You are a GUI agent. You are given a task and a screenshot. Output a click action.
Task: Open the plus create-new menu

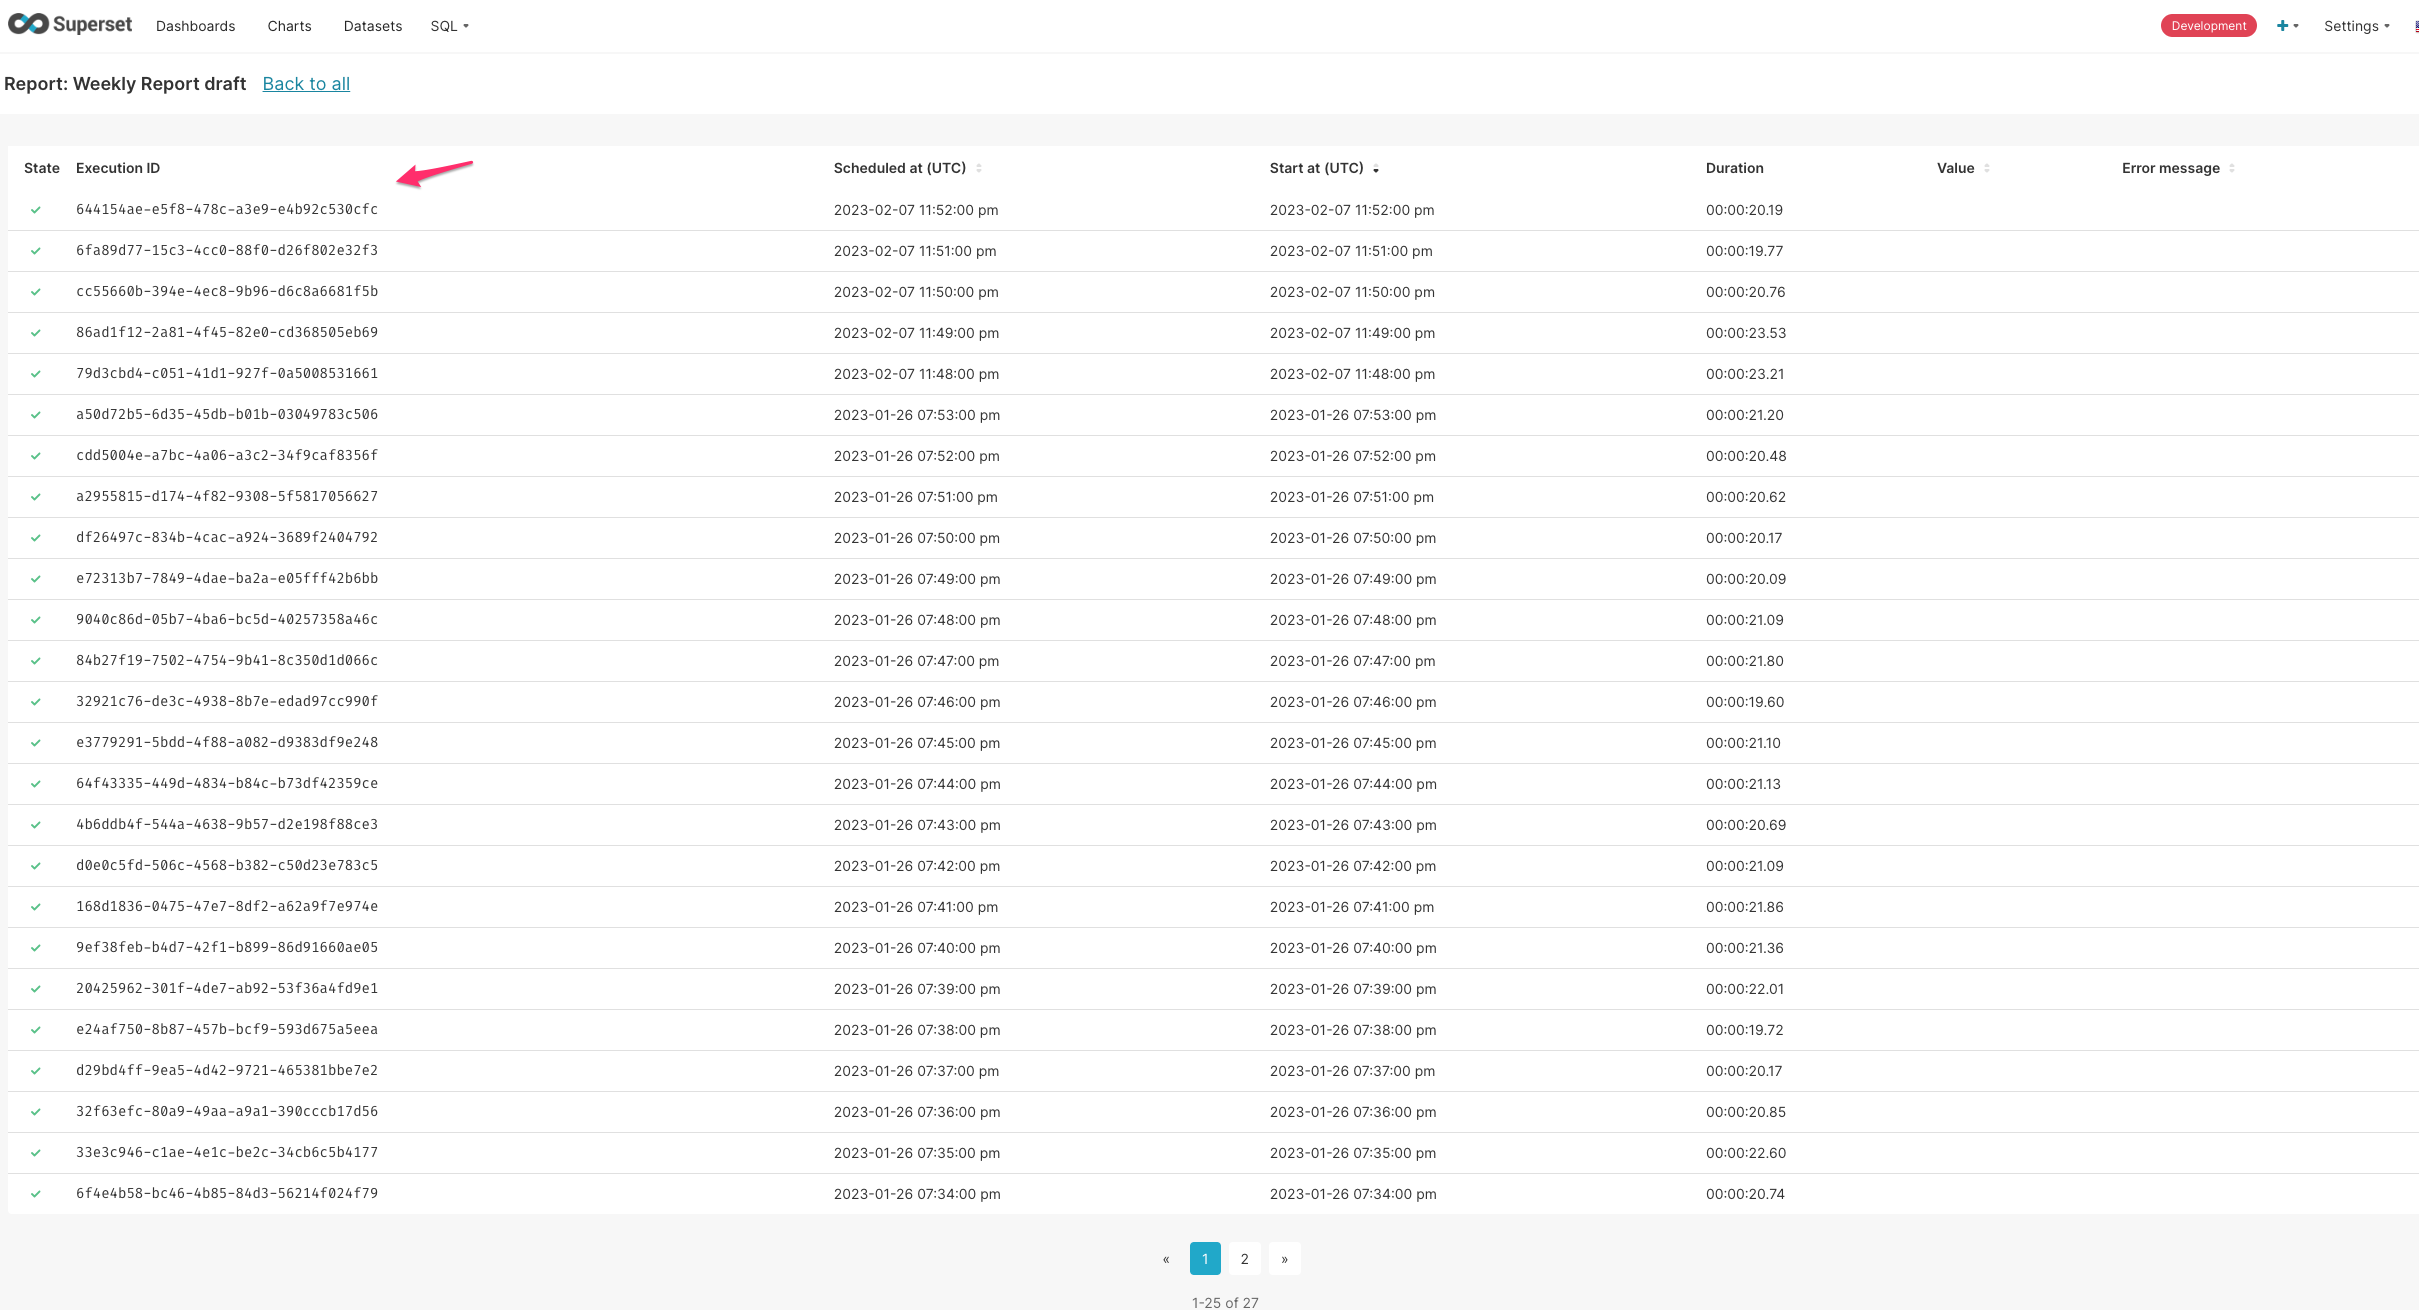click(x=2286, y=26)
